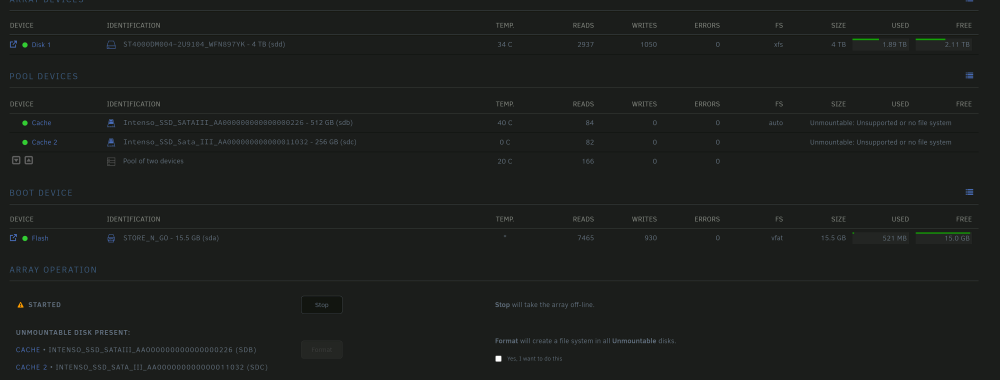The width and height of the screenshot is (1000, 380).
Task: Click Flash free space bar 15.0 GB
Action: click(944, 238)
